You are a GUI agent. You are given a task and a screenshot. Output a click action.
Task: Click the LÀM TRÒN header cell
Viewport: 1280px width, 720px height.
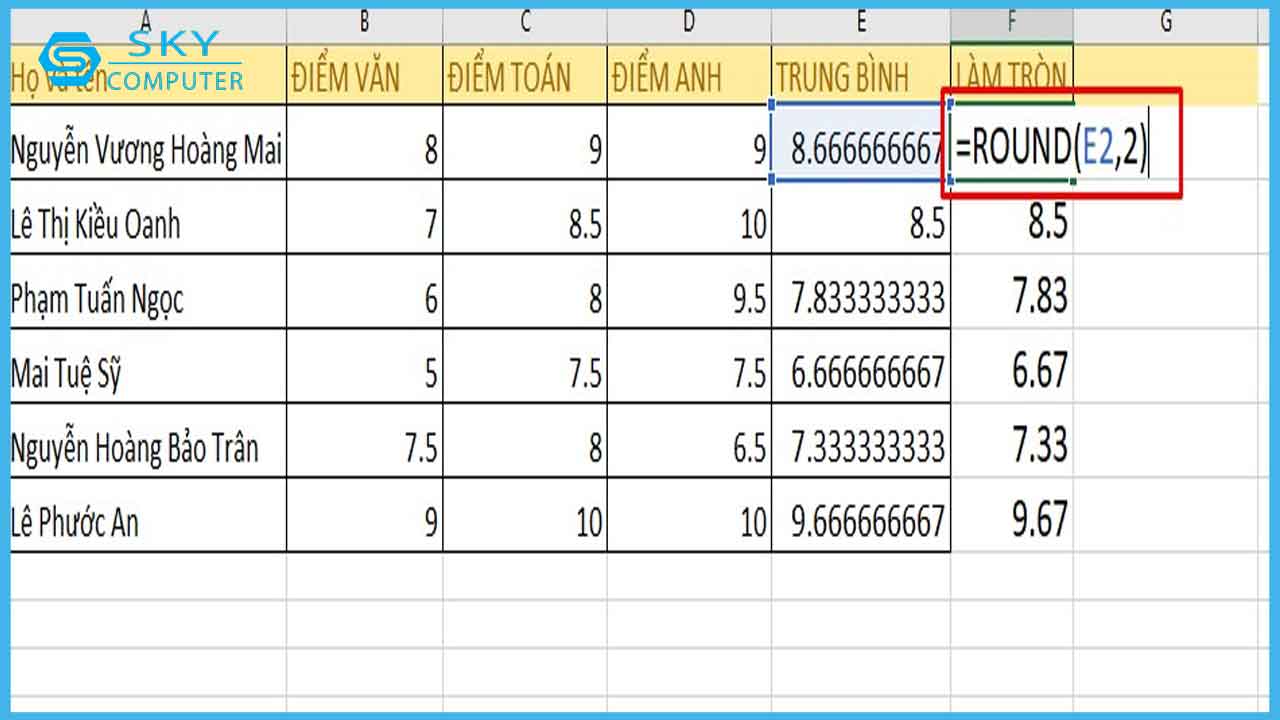[x=1012, y=75]
